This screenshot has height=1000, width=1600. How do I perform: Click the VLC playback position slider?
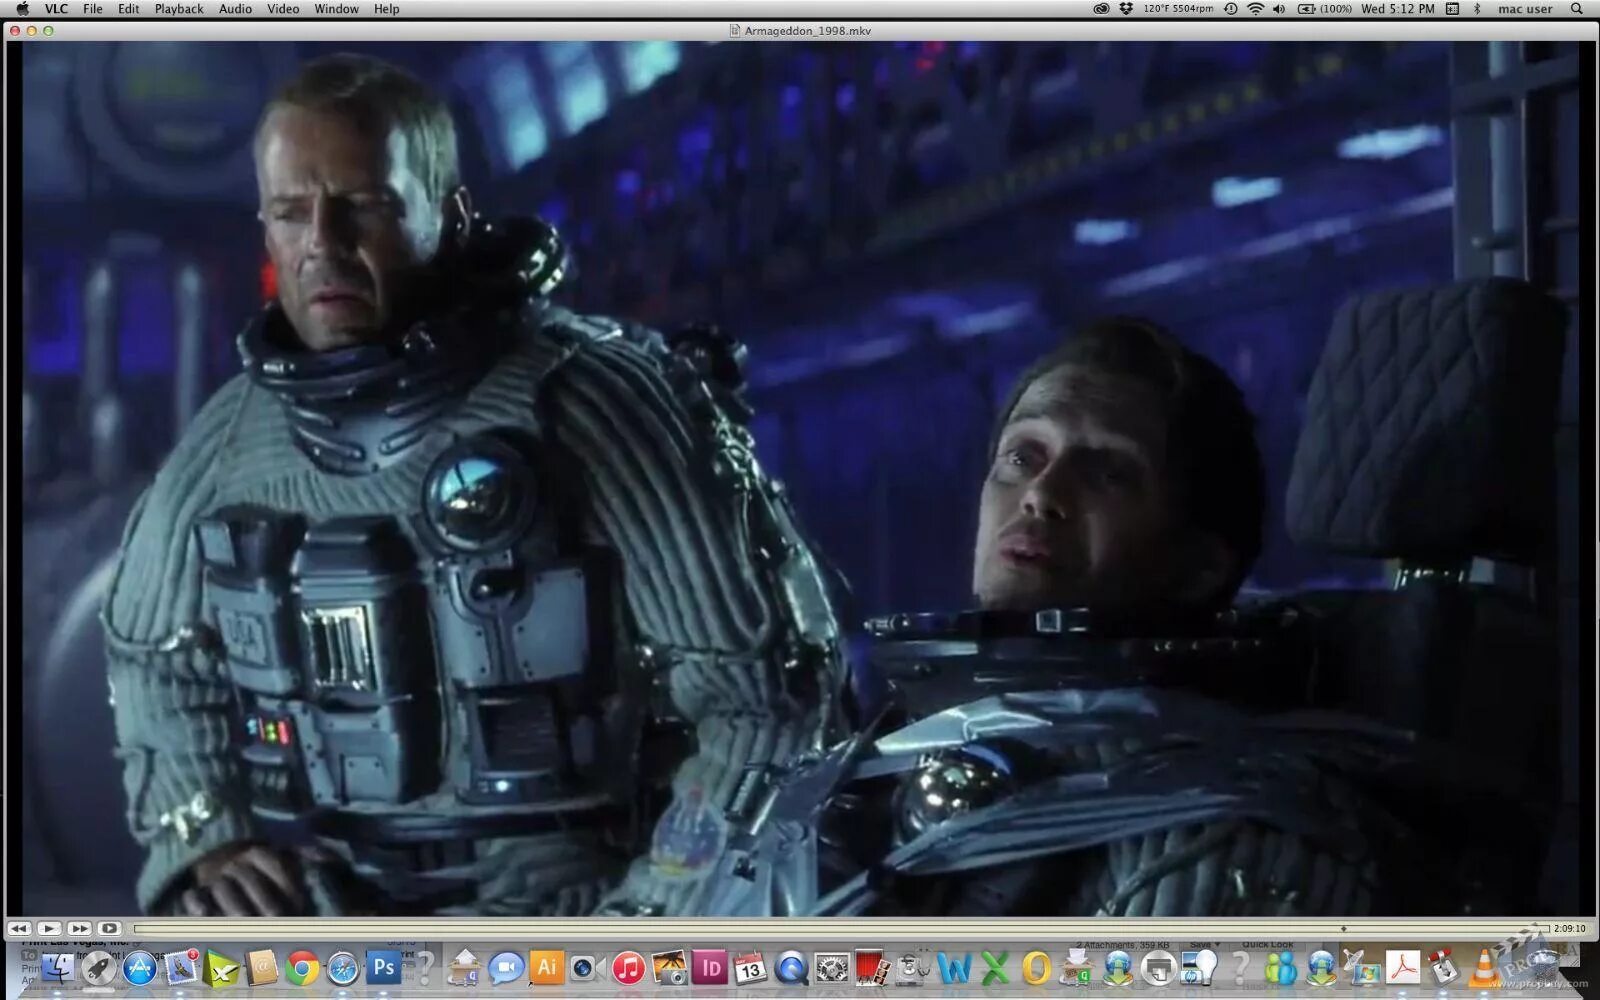(x=840, y=929)
